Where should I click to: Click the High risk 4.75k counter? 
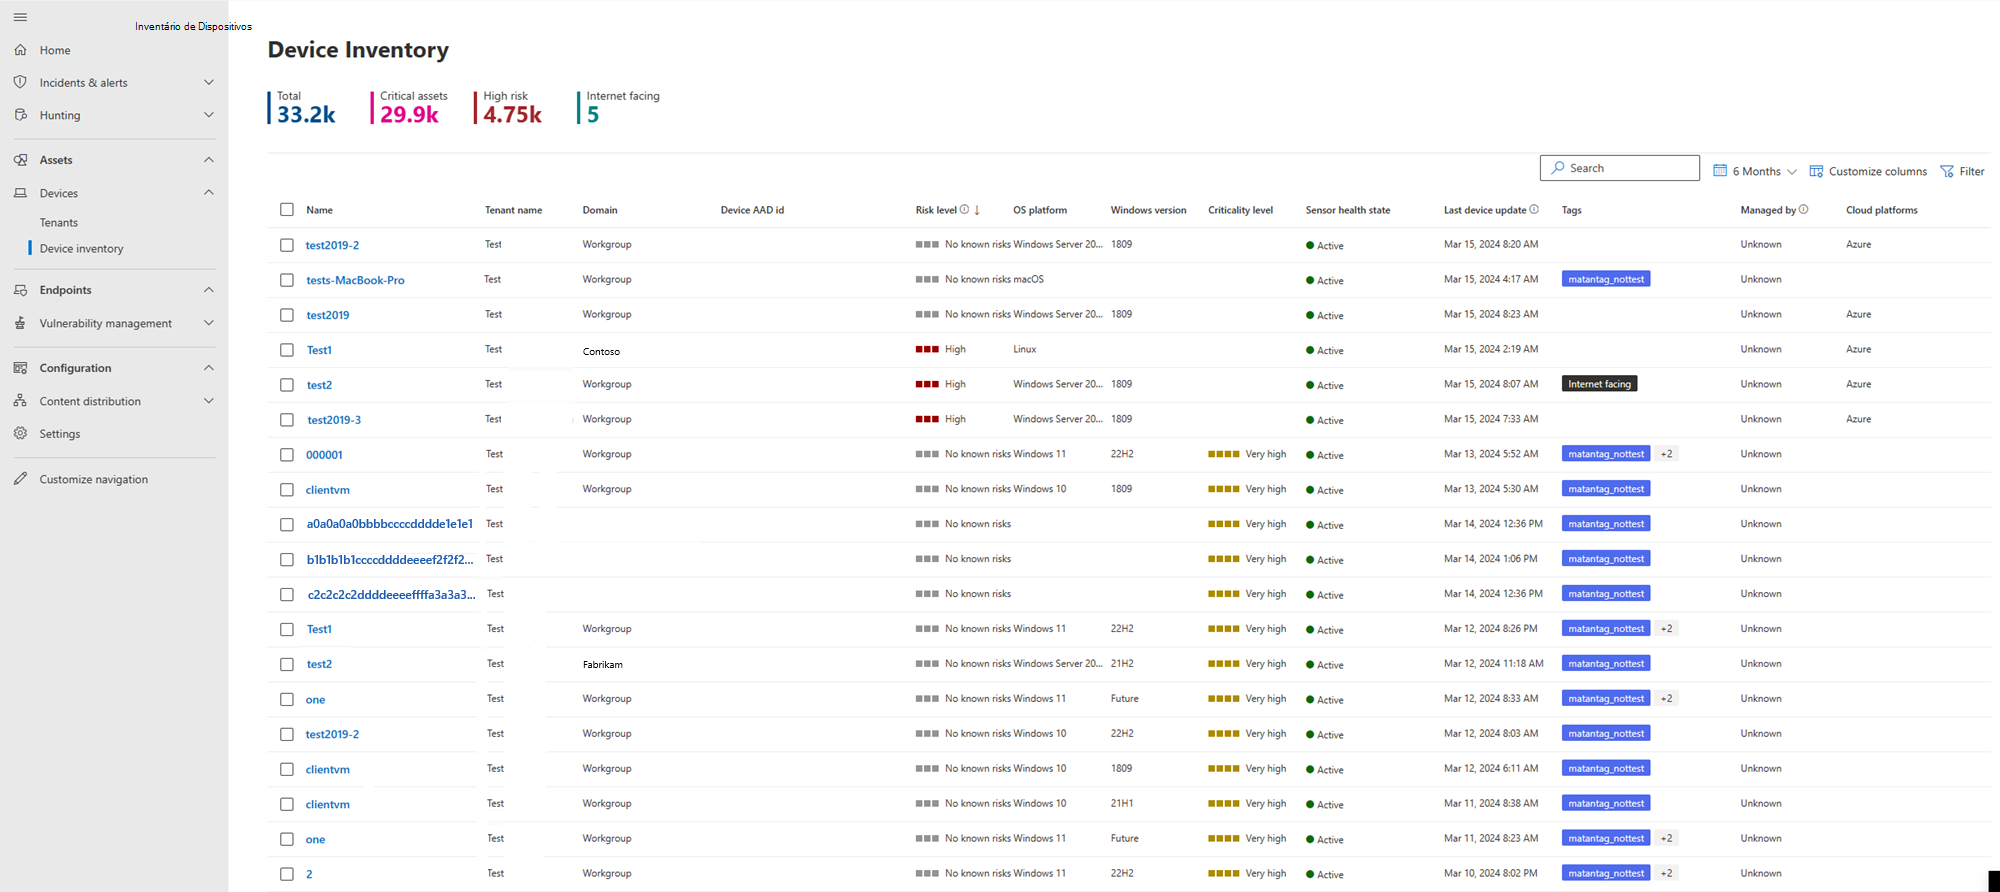tap(509, 108)
